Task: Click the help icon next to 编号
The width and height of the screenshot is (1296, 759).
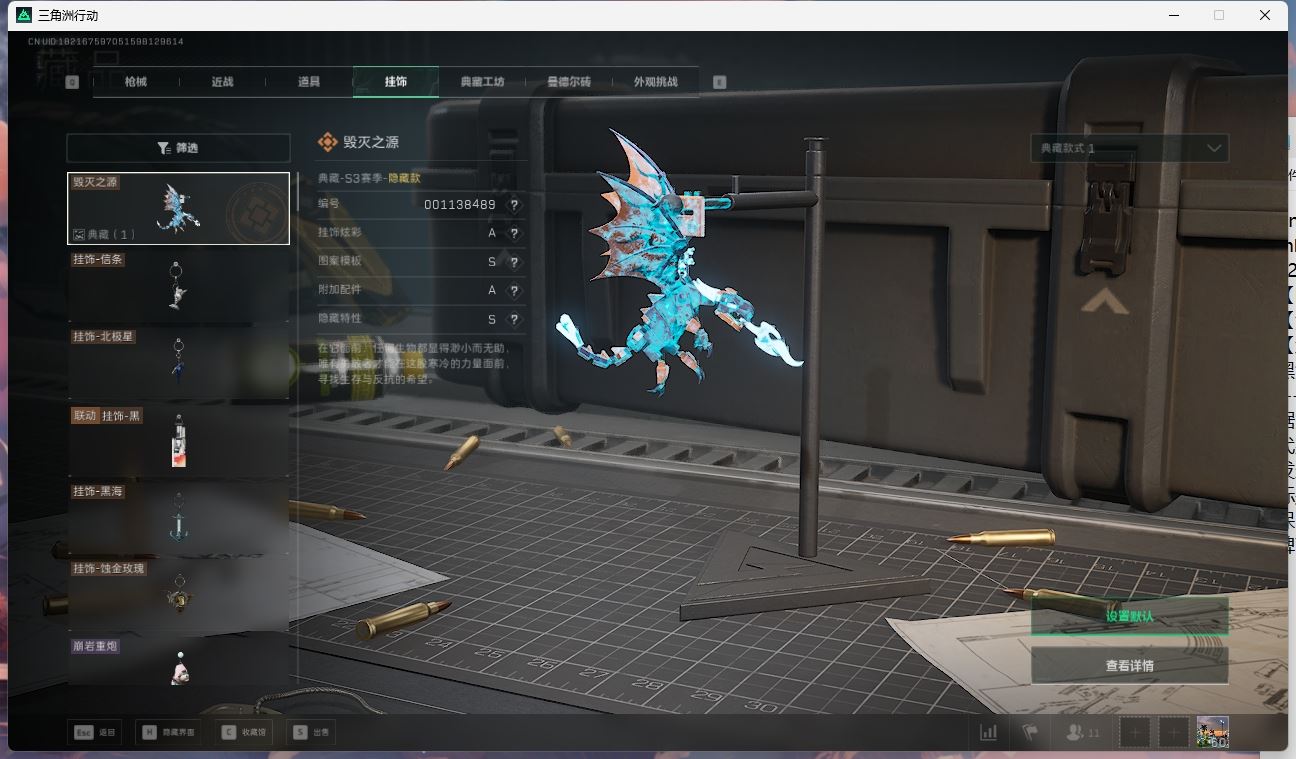Action: click(x=514, y=205)
